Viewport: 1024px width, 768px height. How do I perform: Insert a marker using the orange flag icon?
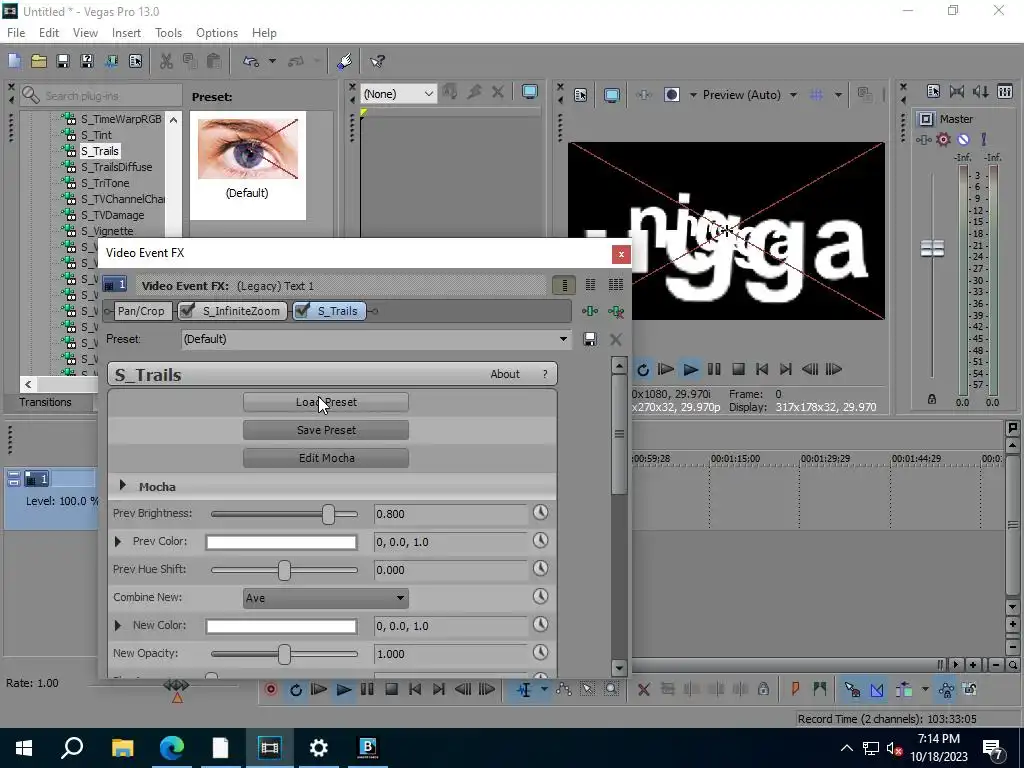(x=795, y=690)
